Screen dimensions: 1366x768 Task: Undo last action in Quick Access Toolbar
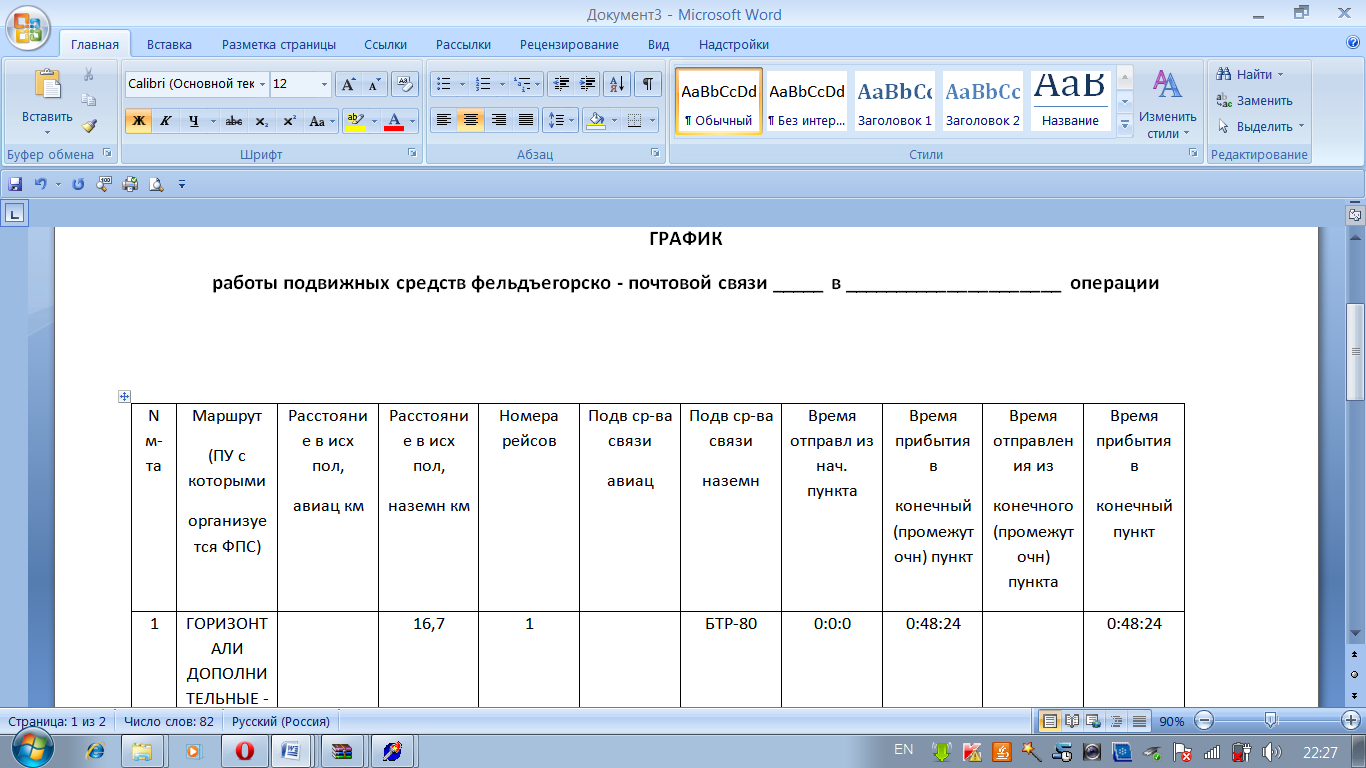40,184
